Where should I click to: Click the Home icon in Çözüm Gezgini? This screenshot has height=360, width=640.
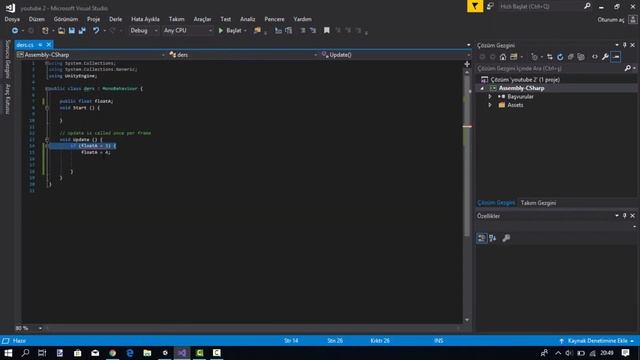503,57
